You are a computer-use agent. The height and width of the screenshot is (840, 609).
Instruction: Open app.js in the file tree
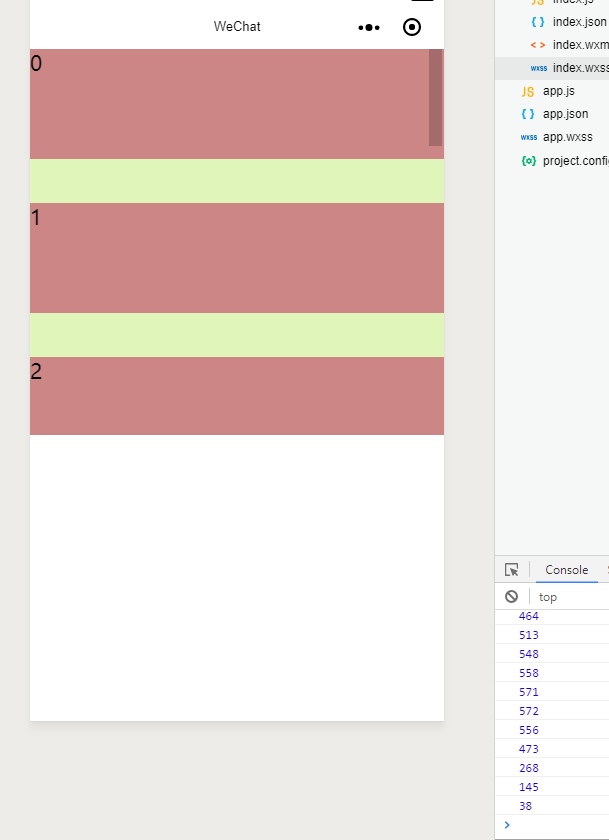(559, 91)
